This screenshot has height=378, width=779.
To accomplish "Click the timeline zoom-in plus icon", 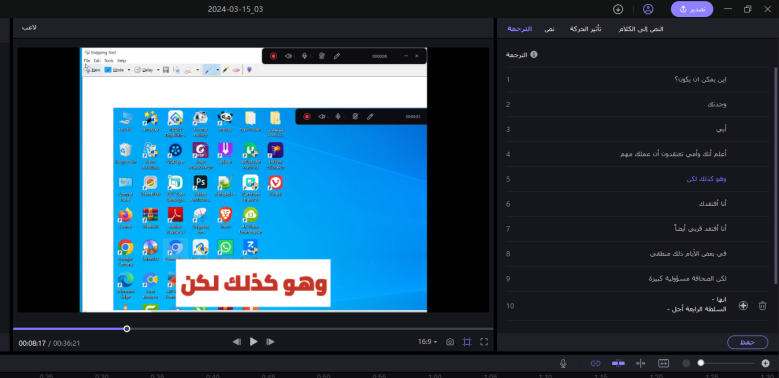I will 765,363.
